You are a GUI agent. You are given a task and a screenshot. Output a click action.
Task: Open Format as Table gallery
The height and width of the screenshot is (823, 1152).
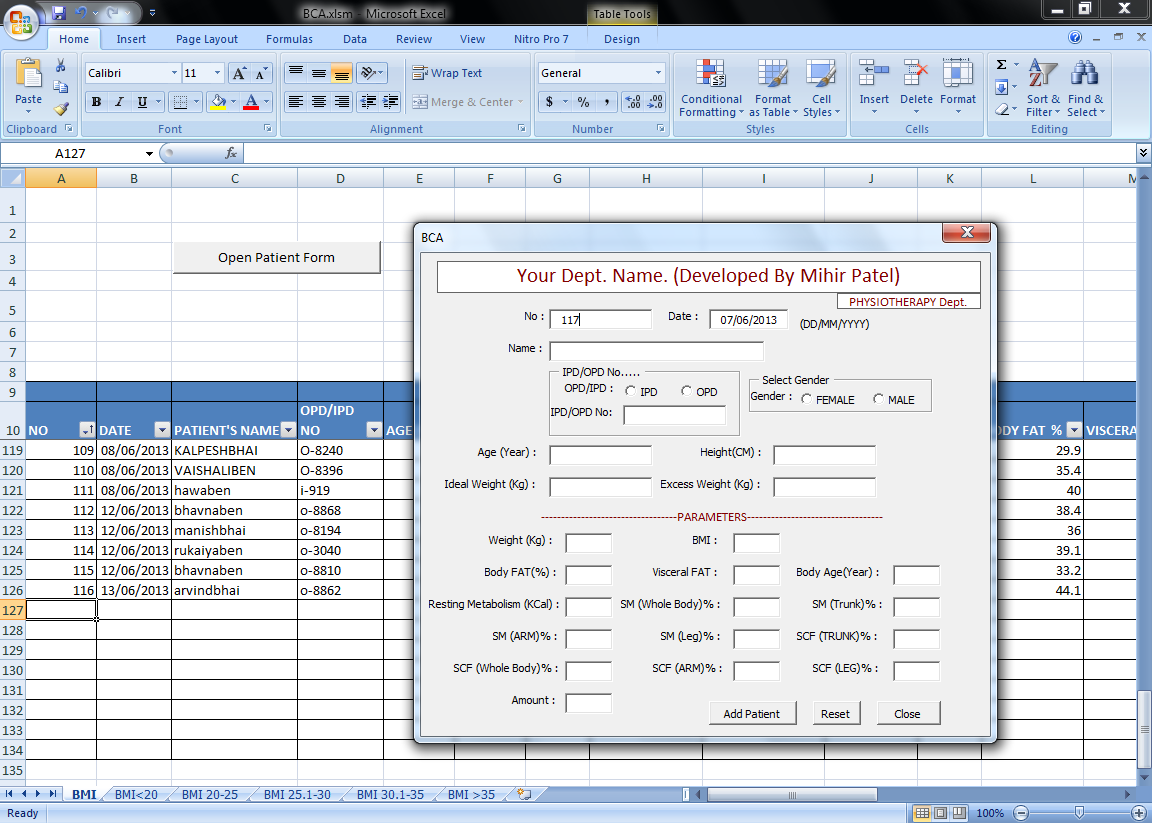[773, 88]
